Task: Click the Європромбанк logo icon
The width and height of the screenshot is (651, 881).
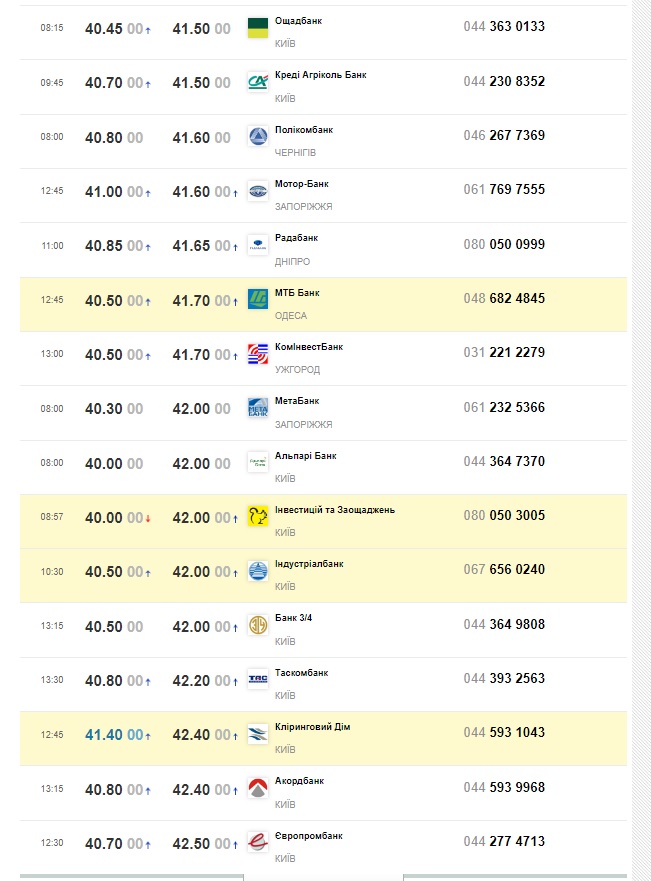Action: click(x=258, y=843)
